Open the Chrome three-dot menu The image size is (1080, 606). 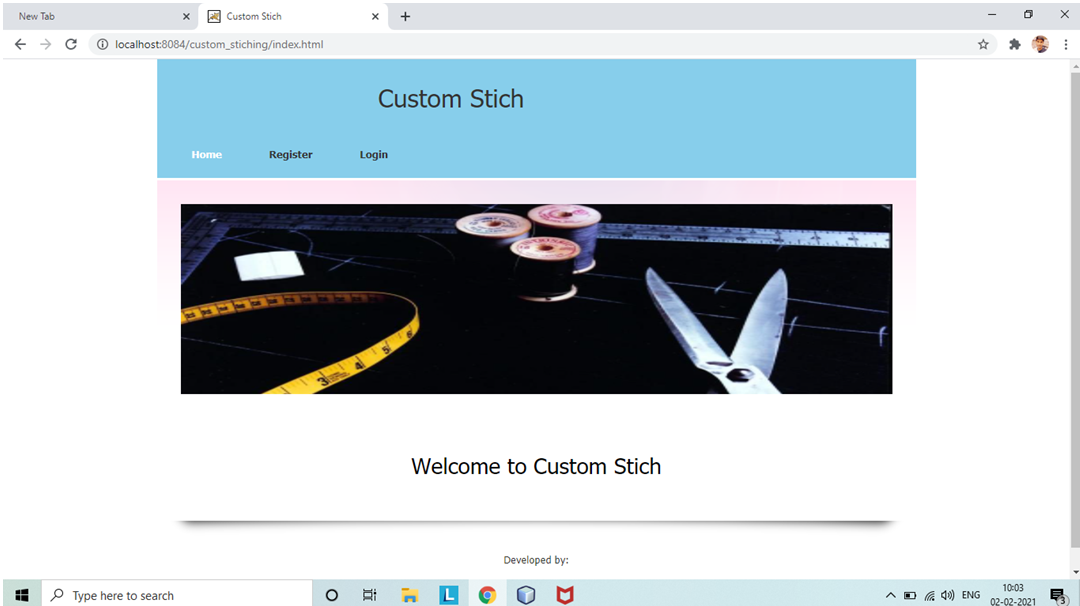[1066, 44]
